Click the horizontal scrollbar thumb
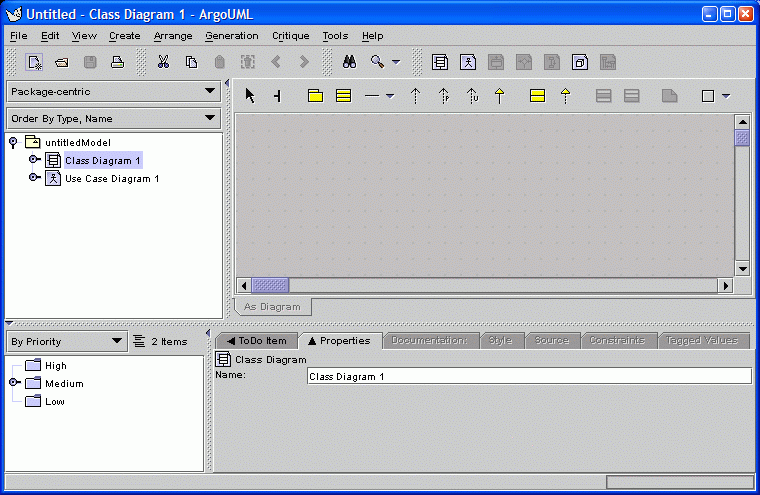 (x=270, y=286)
